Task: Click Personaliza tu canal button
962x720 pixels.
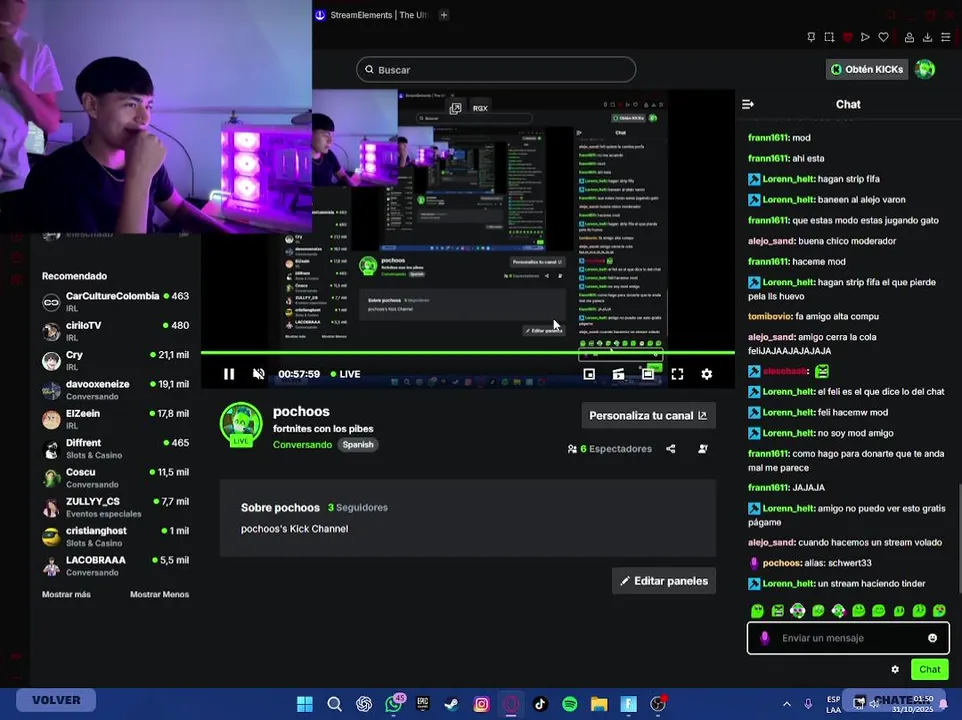Action: coord(648,416)
